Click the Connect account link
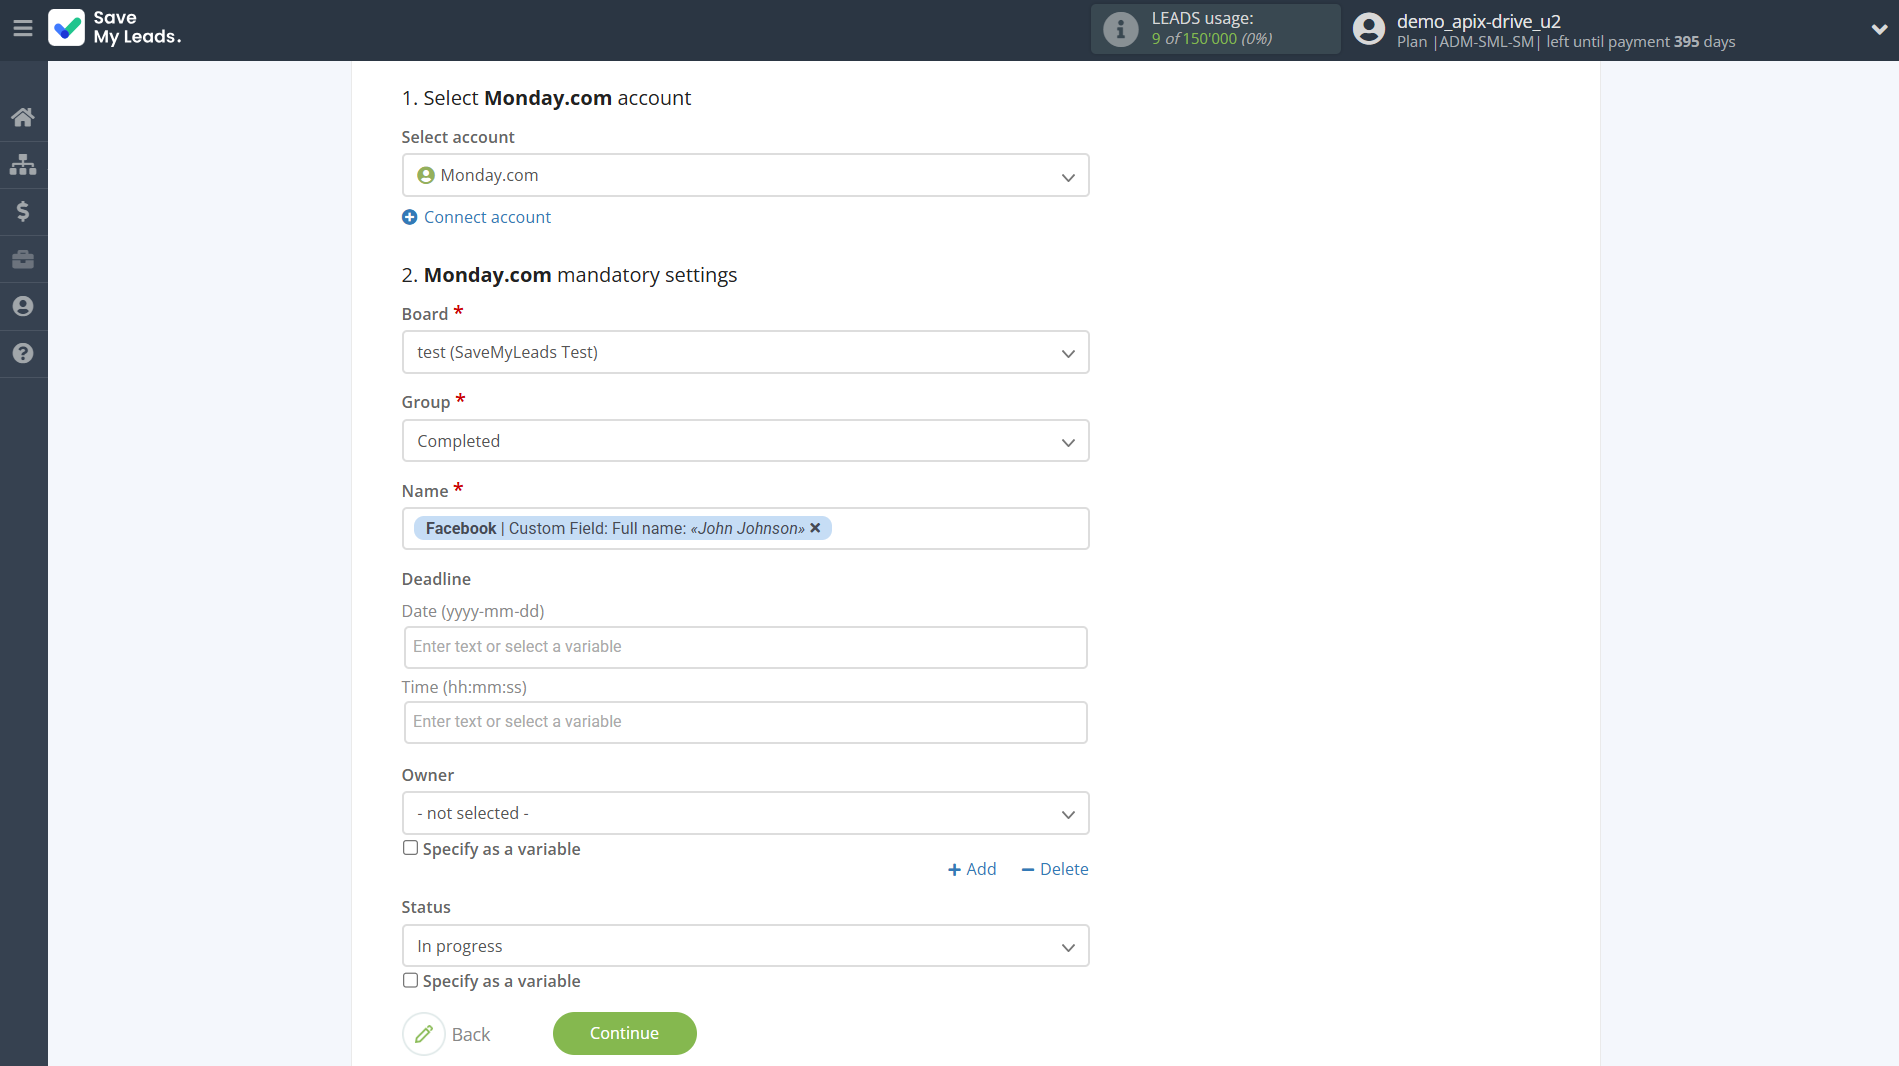Image resolution: width=1899 pixels, height=1066 pixels. click(x=486, y=217)
